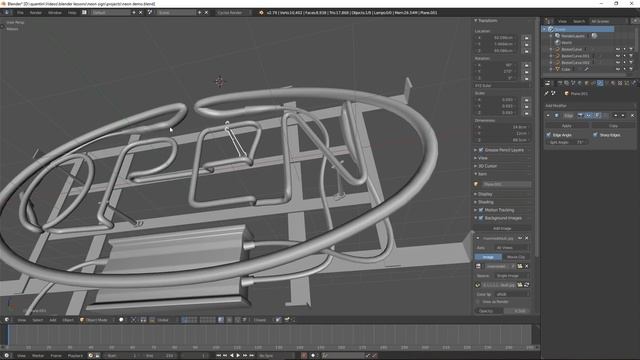Screen dimensions: 640x360
Task: Open the Render menu in top bar
Action: click(x=36, y=13)
